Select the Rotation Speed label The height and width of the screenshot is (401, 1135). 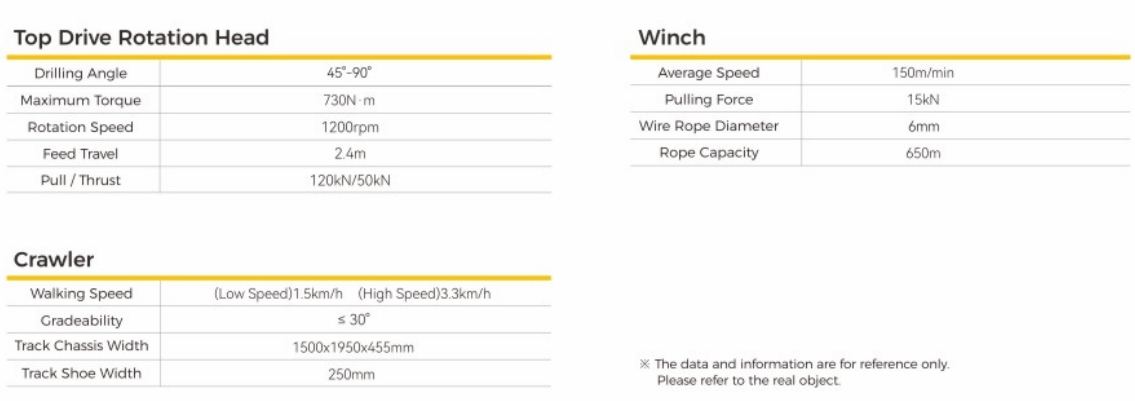[x=81, y=127]
